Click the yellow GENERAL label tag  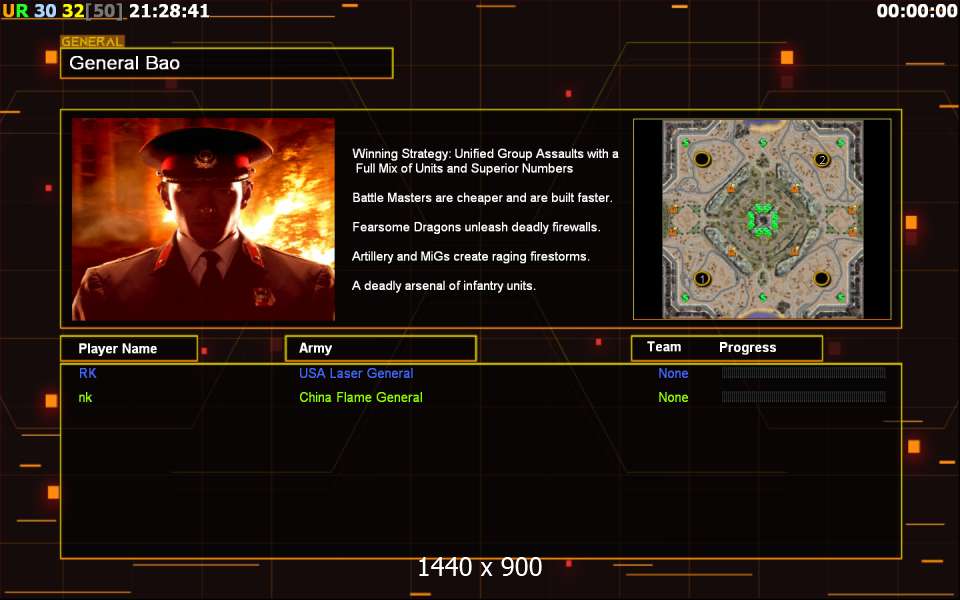92,42
